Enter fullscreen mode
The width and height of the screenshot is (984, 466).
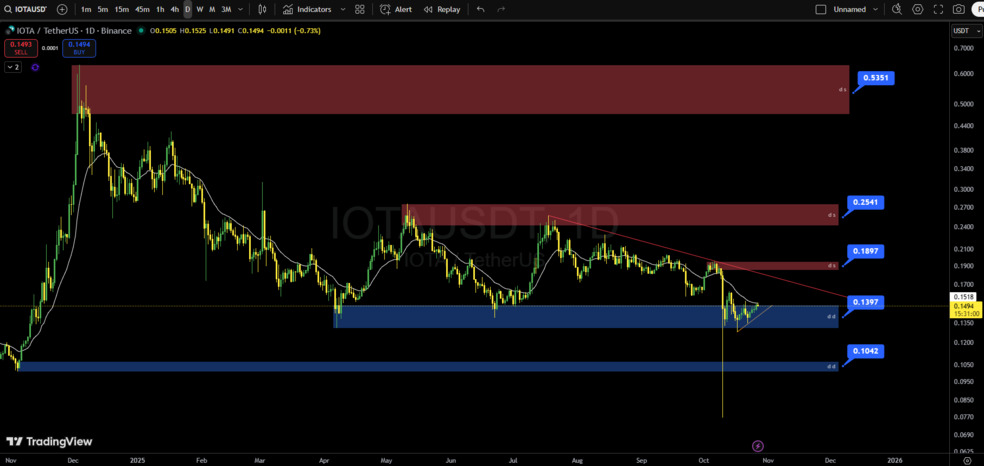click(x=938, y=9)
